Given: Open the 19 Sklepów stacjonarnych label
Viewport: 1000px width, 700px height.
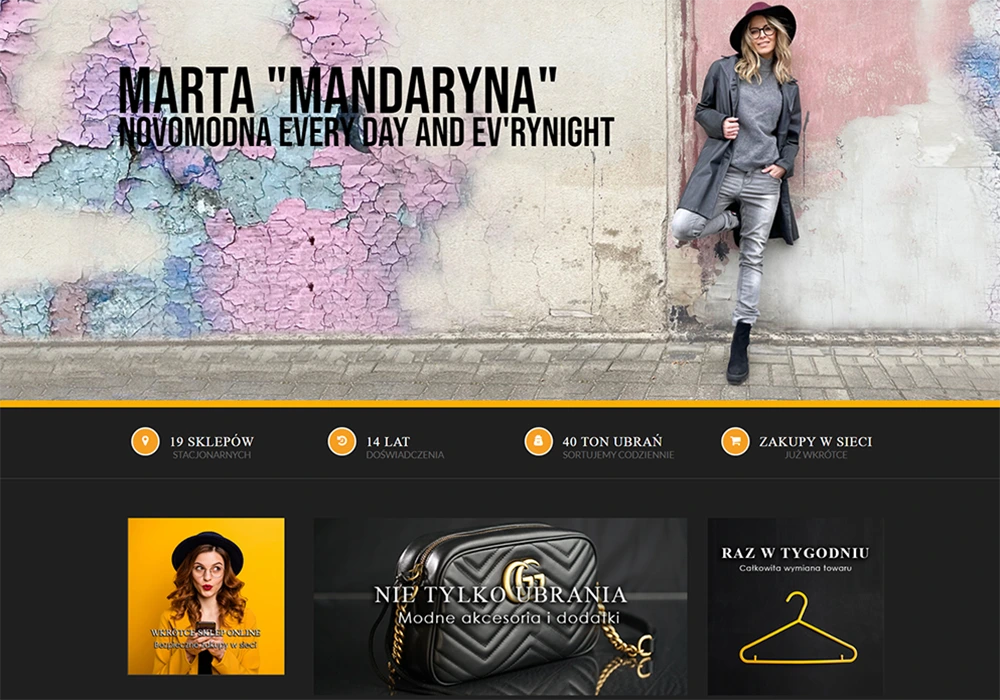Looking at the screenshot, I should coord(212,447).
